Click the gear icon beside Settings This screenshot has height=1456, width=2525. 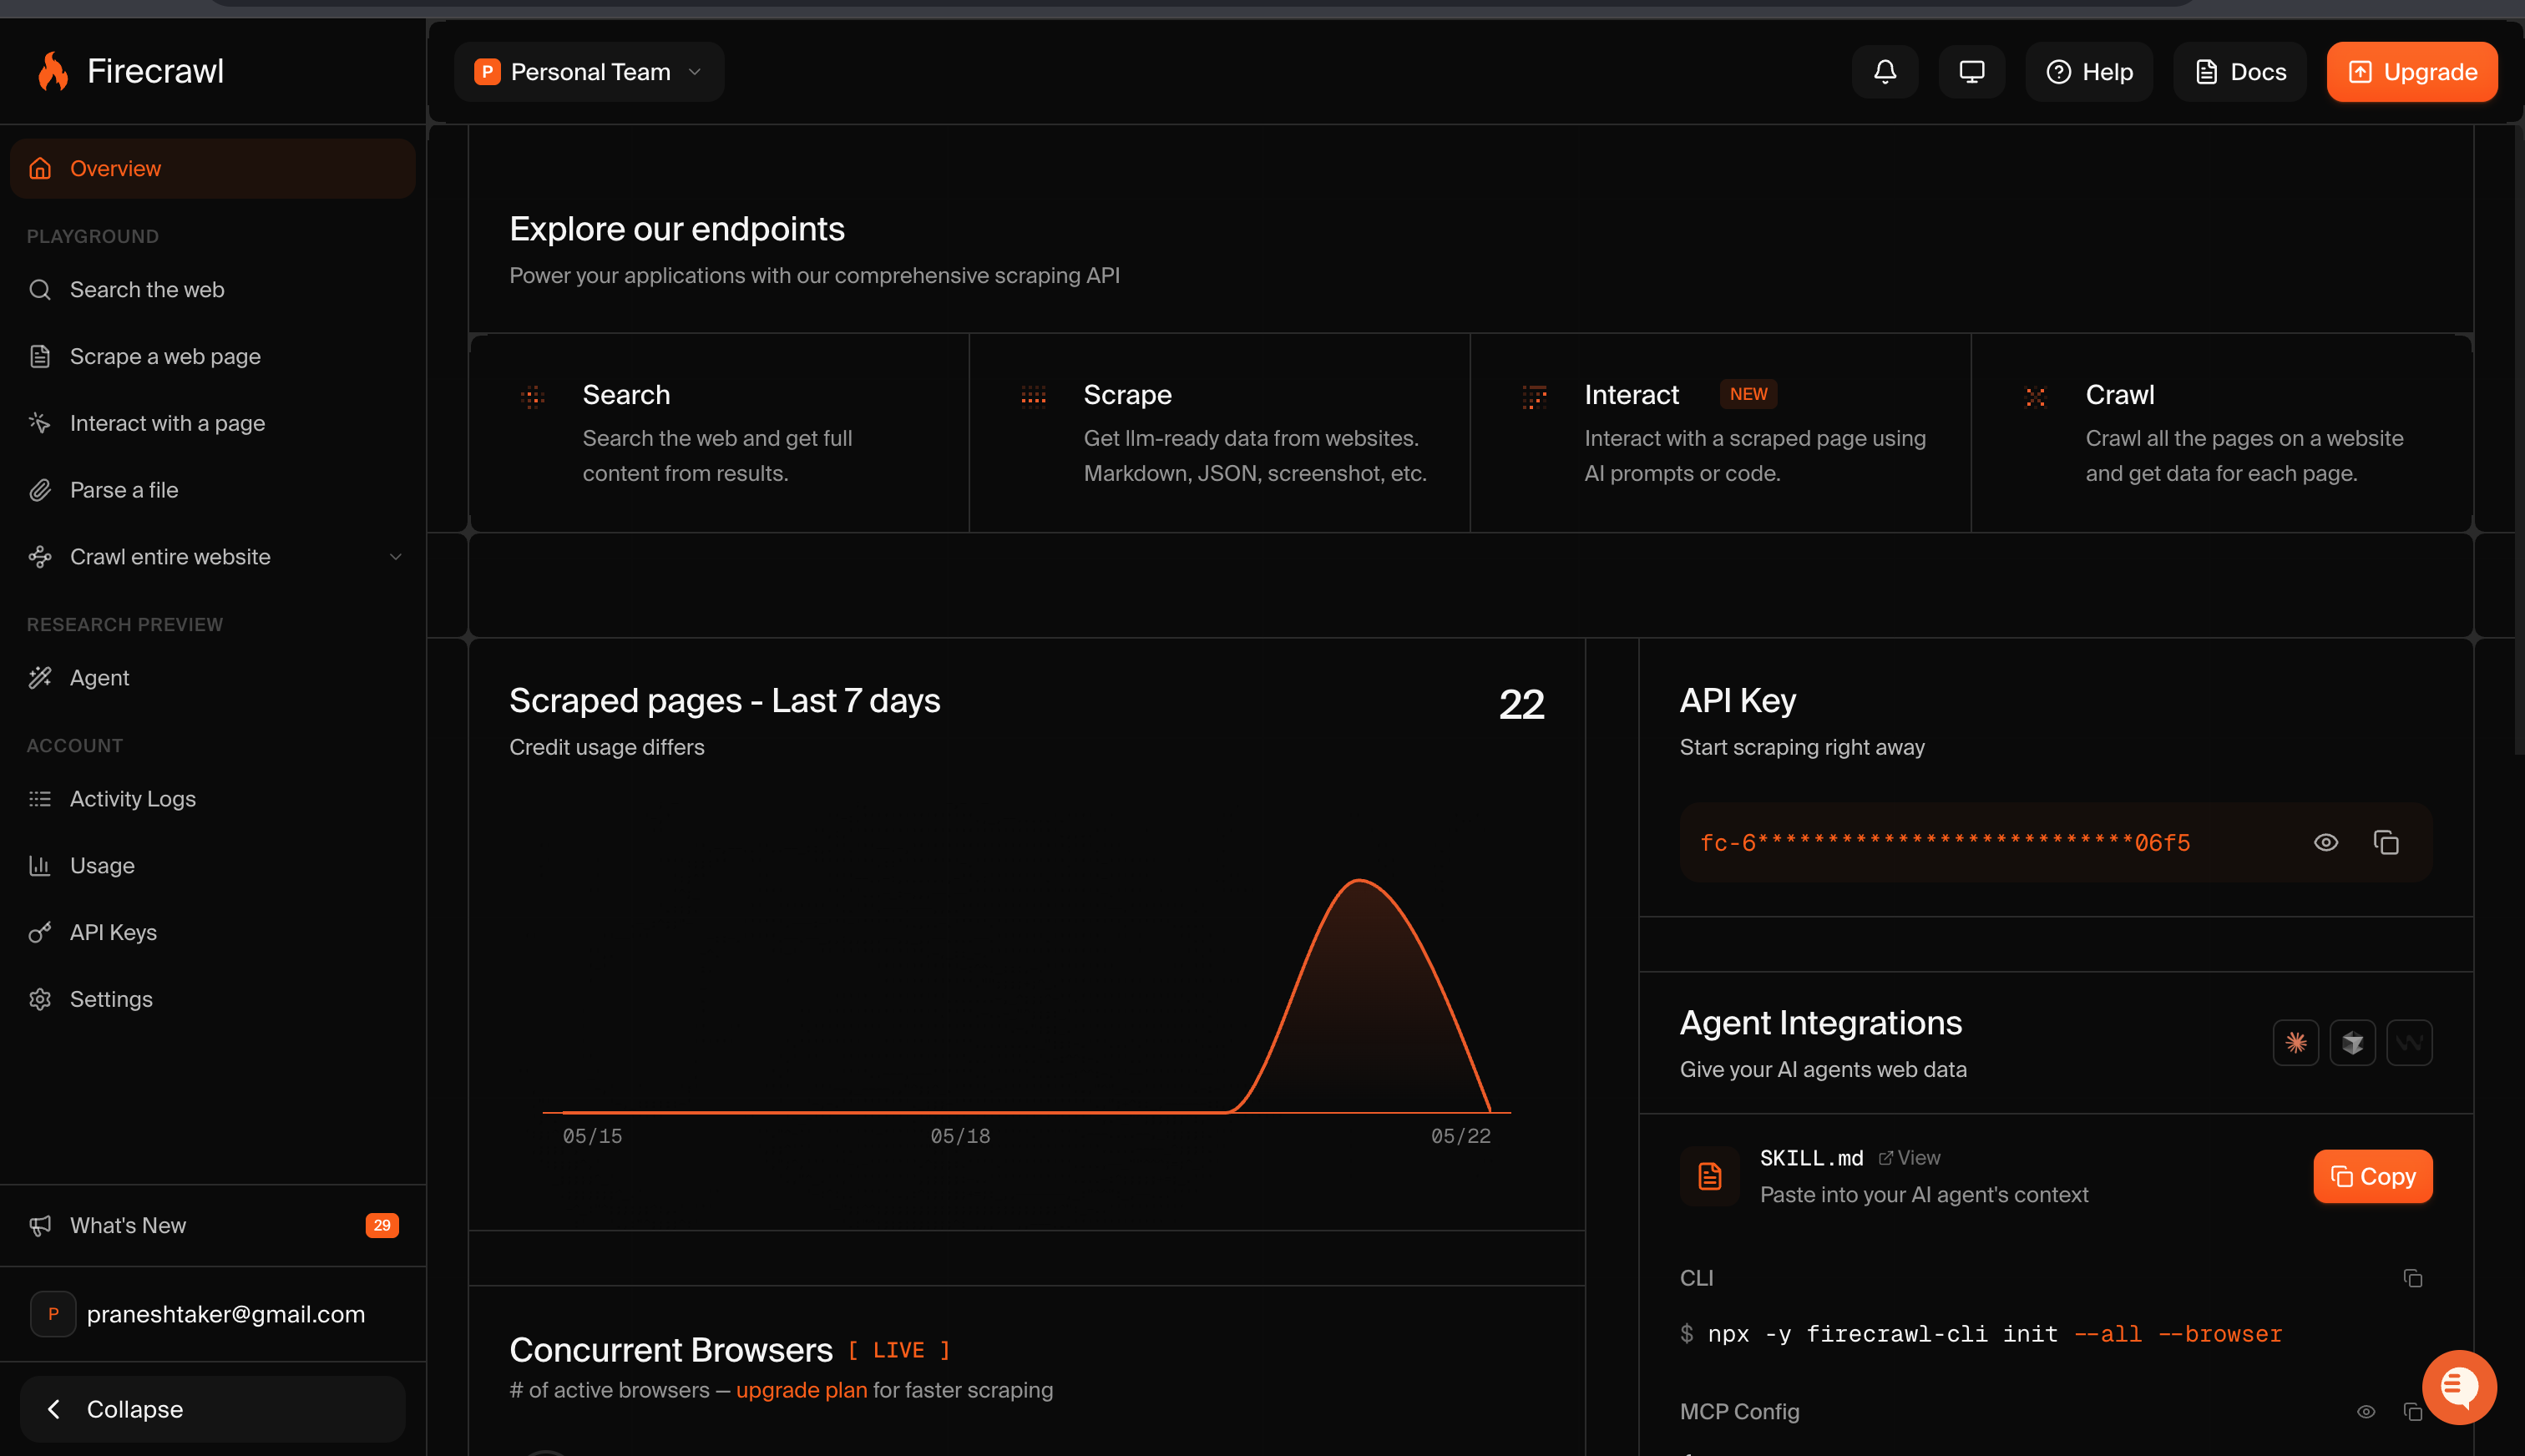point(40,1000)
